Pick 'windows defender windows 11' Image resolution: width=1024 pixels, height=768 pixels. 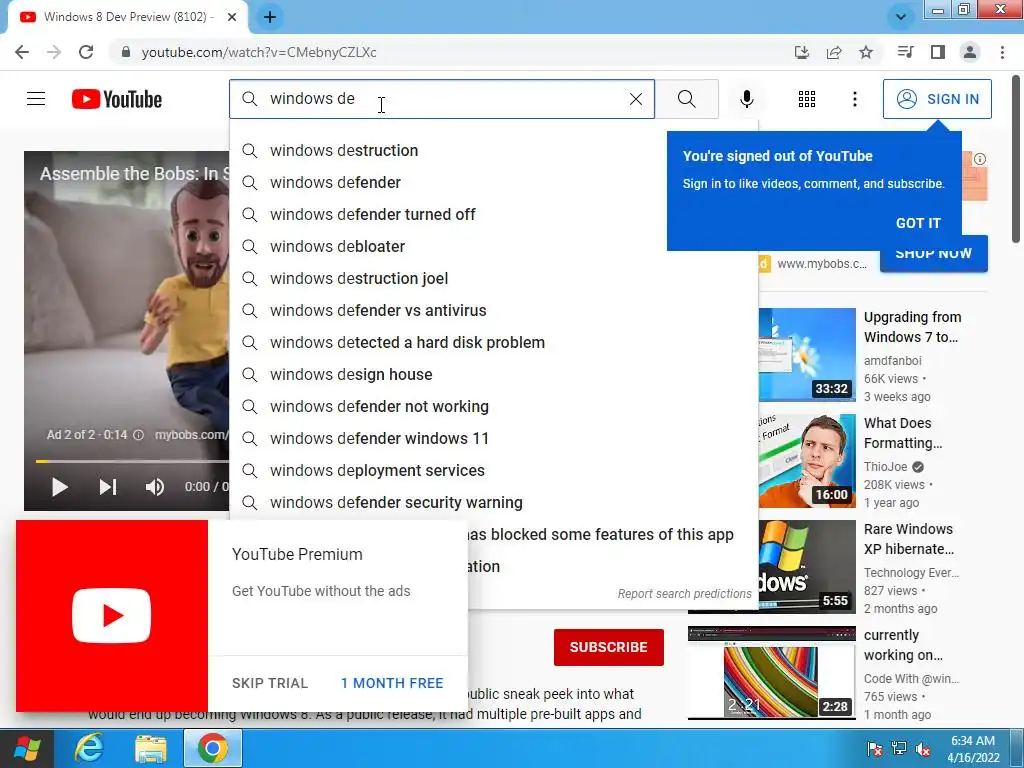(x=494, y=438)
